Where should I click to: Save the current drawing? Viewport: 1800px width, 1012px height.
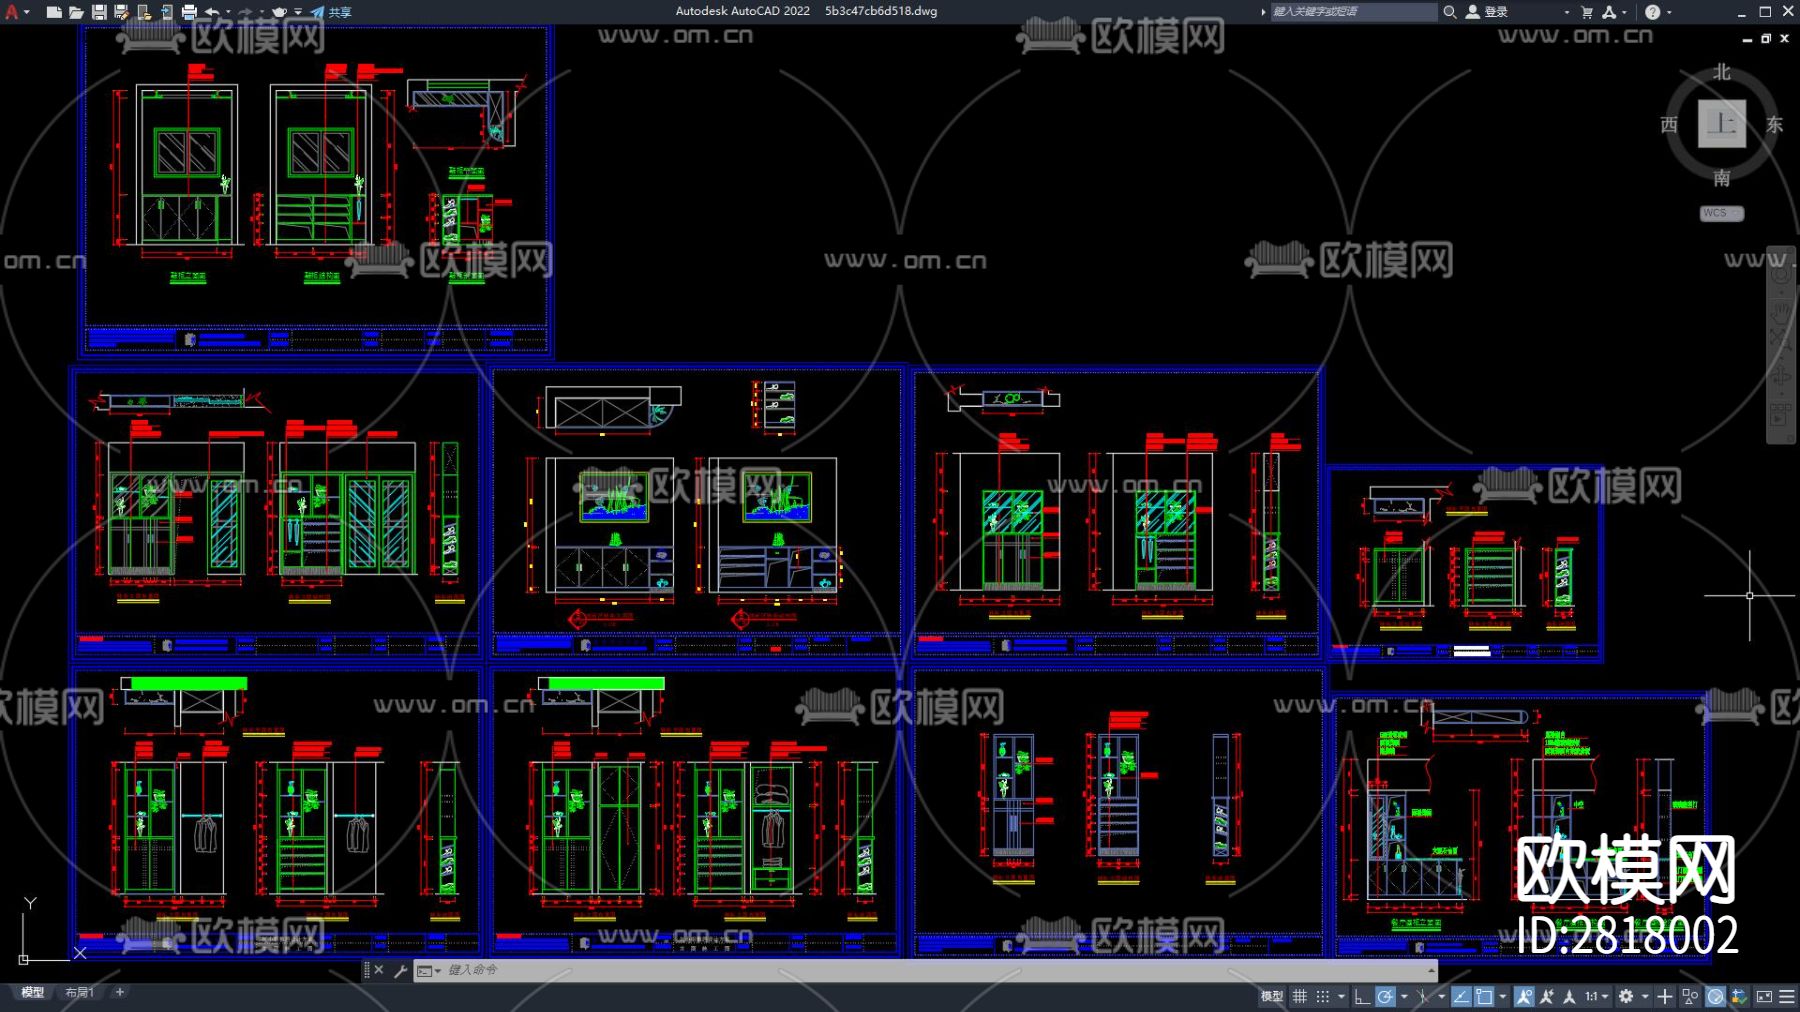99,12
